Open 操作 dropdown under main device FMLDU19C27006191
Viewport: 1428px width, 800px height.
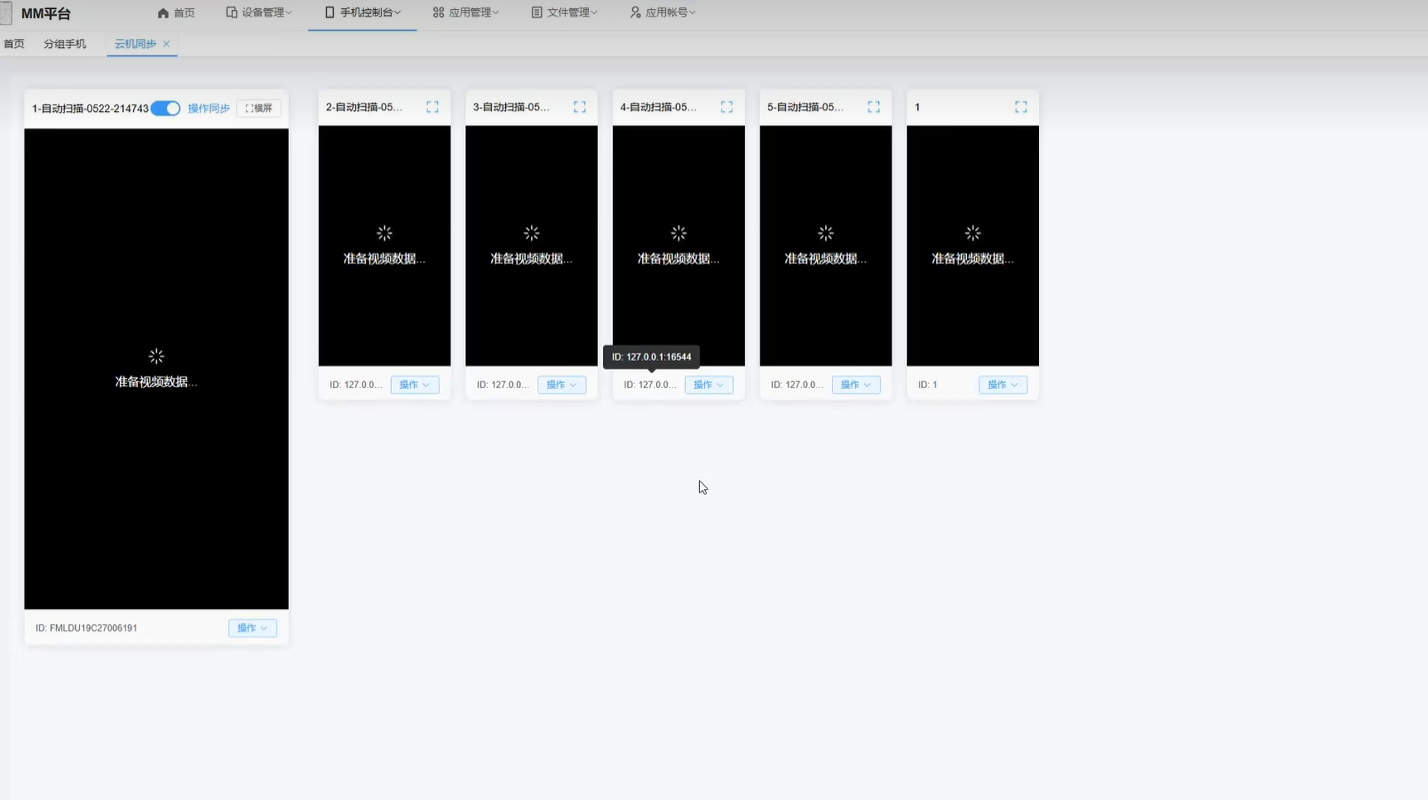tap(252, 628)
